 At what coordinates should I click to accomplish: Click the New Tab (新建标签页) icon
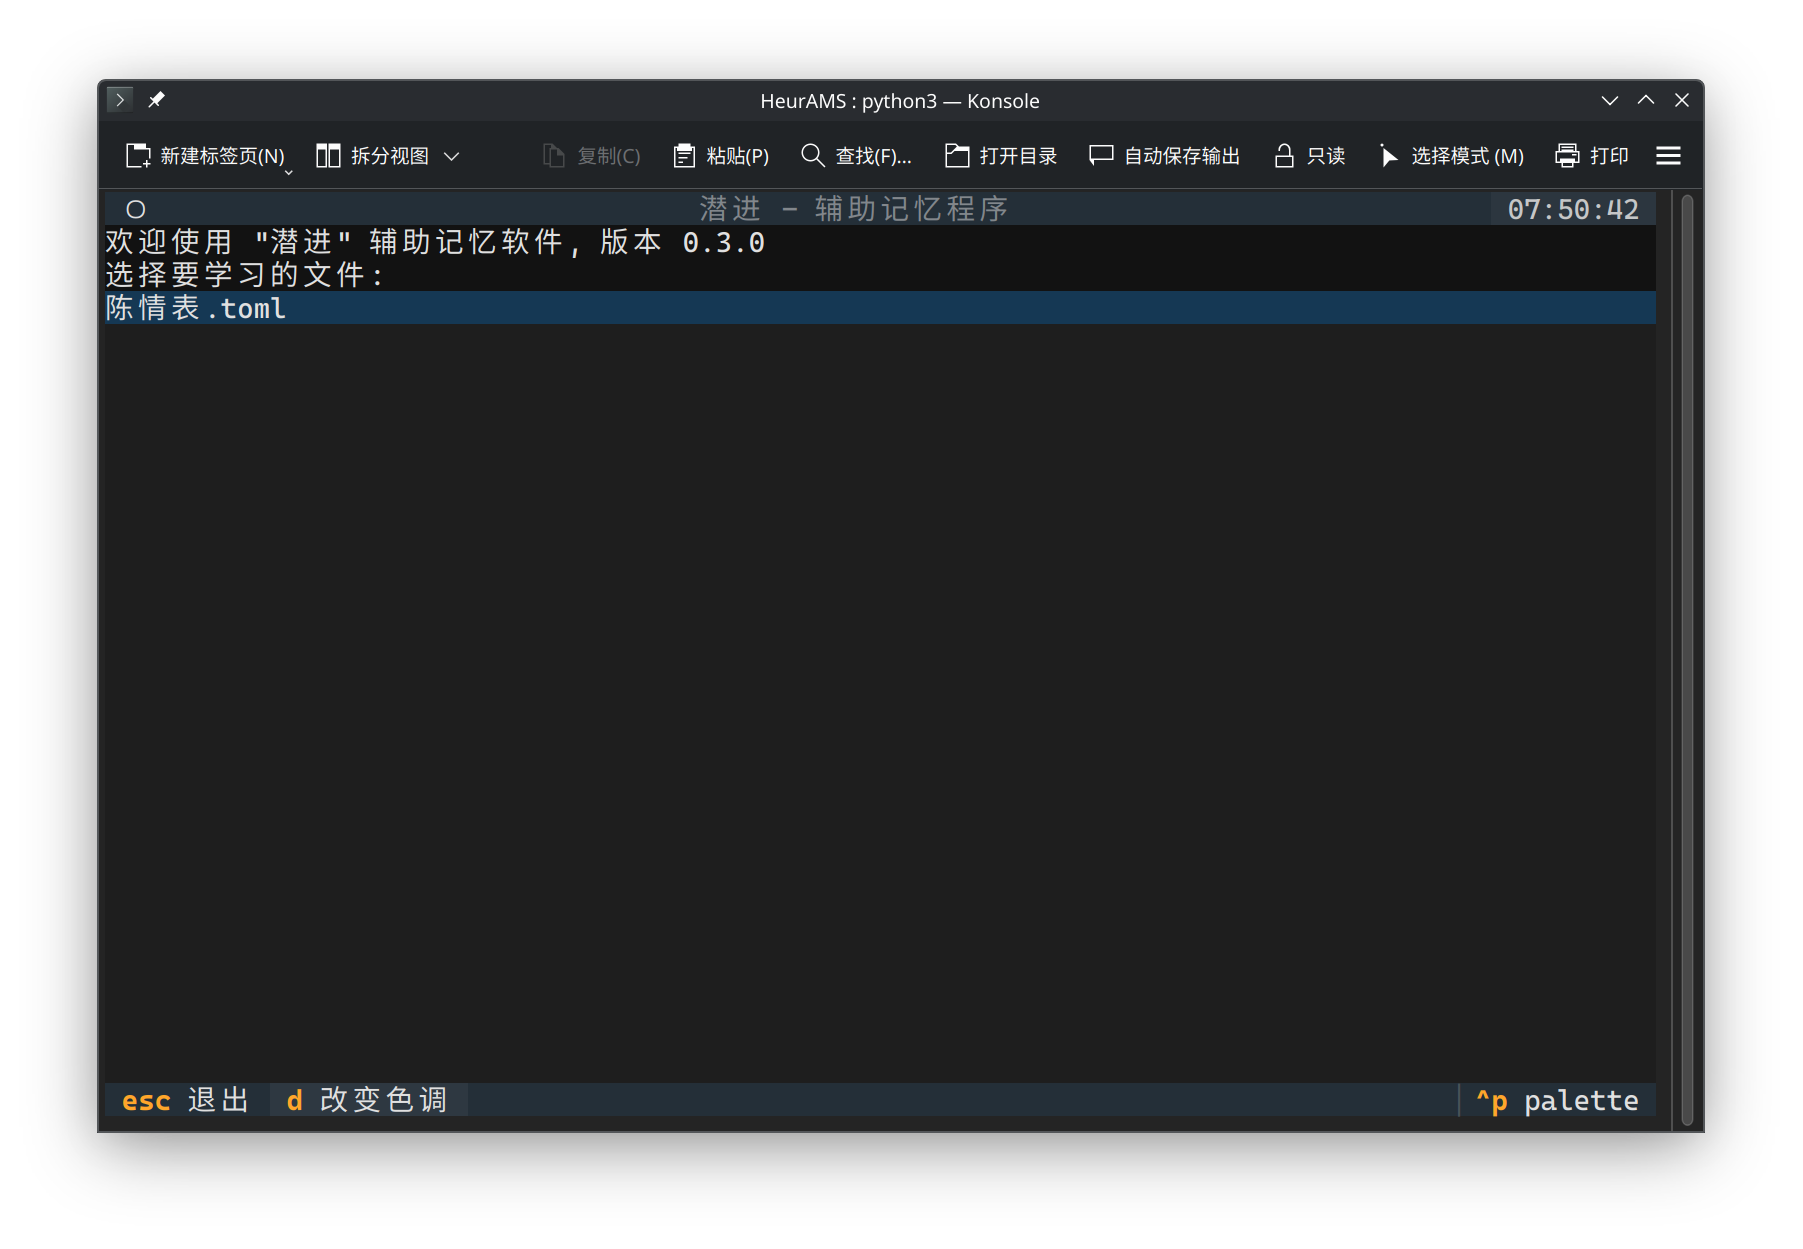tap(138, 156)
